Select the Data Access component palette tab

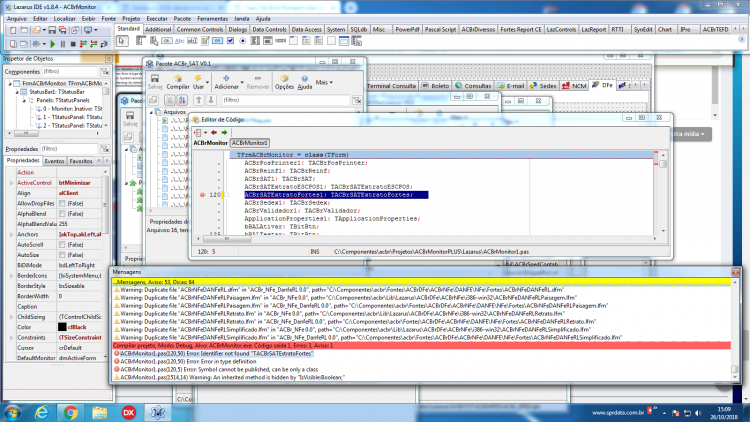coord(306,30)
